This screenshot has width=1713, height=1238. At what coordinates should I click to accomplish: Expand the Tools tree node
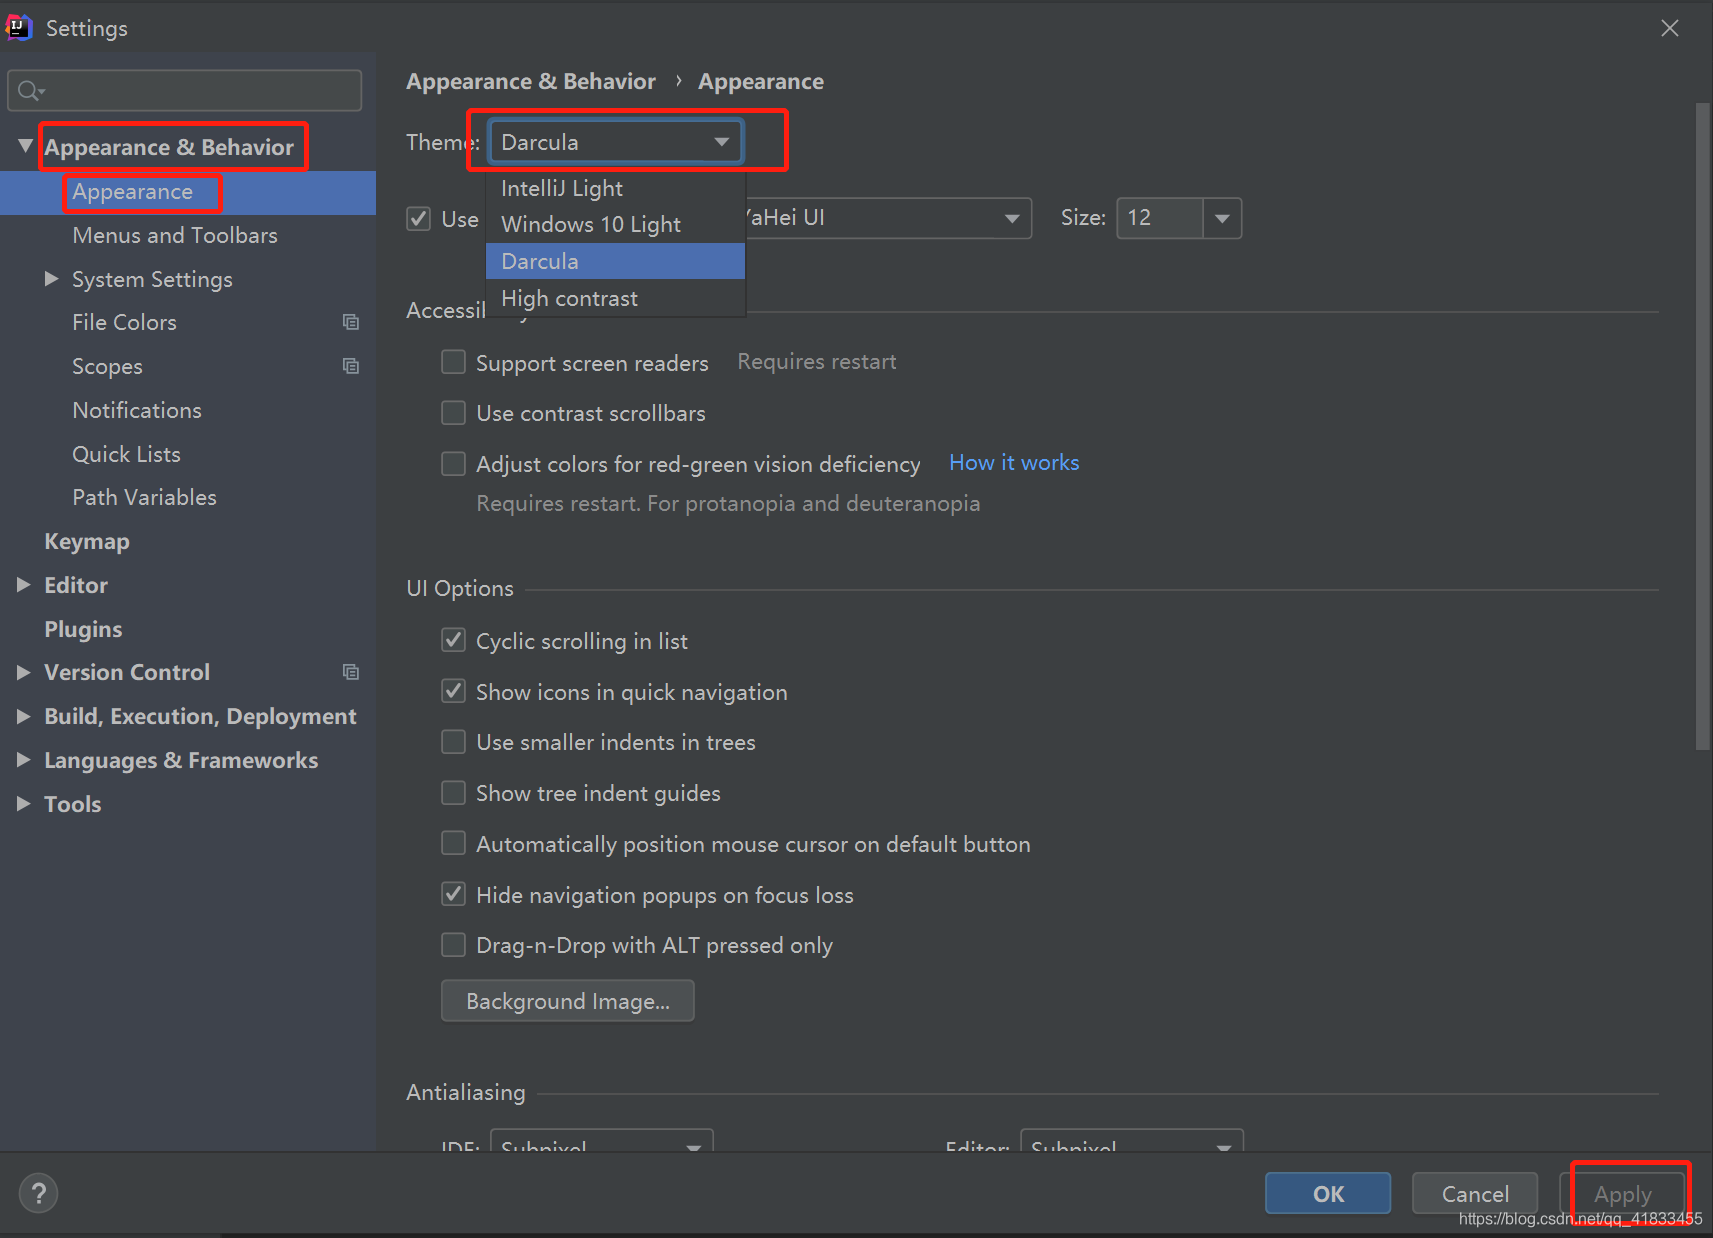tap(24, 804)
